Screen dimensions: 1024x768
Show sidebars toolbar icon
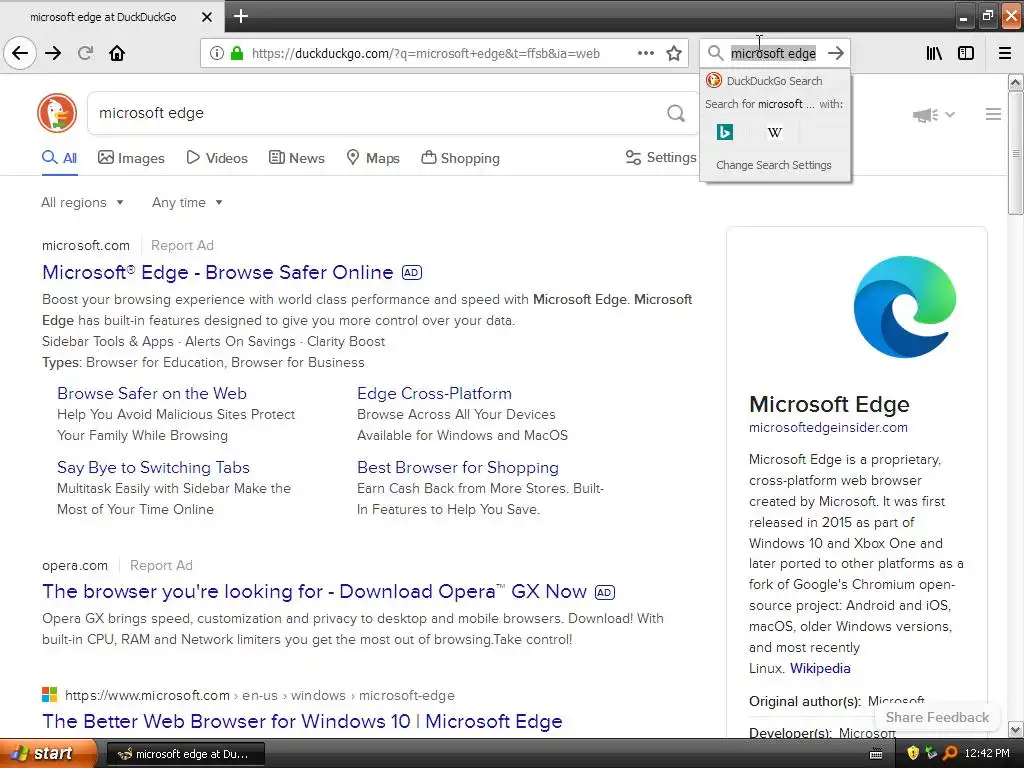pos(966,53)
